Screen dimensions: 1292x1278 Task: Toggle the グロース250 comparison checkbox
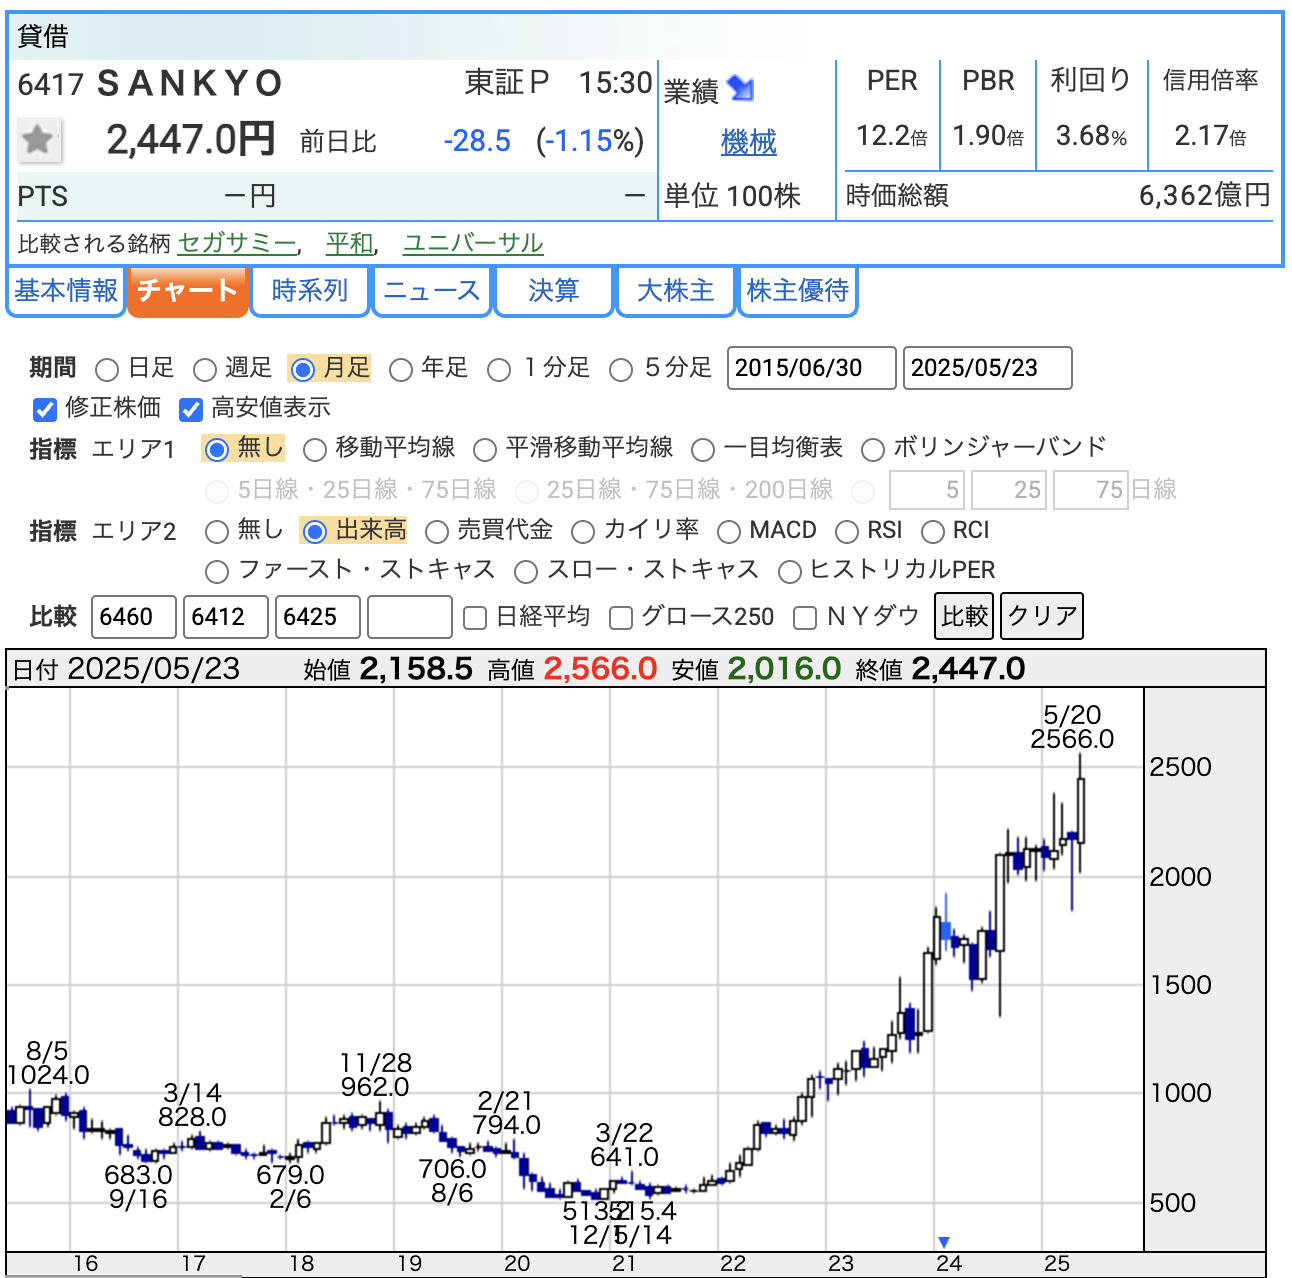[621, 618]
